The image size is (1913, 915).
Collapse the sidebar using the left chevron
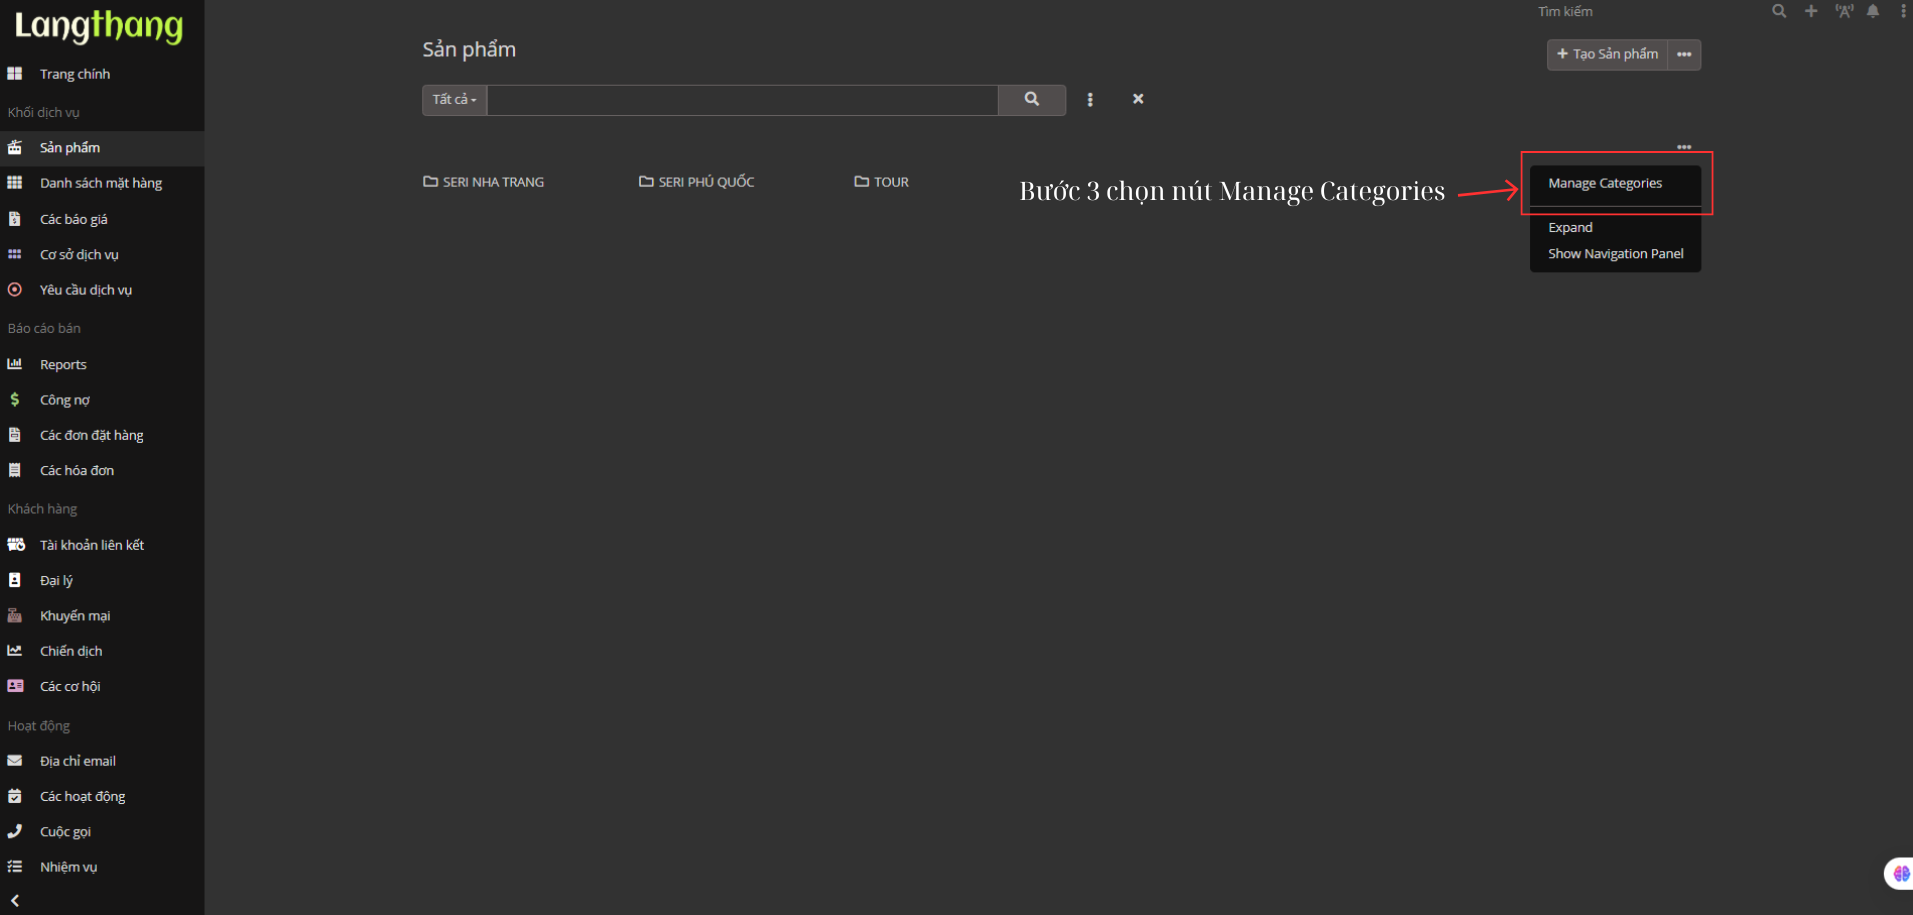15,900
